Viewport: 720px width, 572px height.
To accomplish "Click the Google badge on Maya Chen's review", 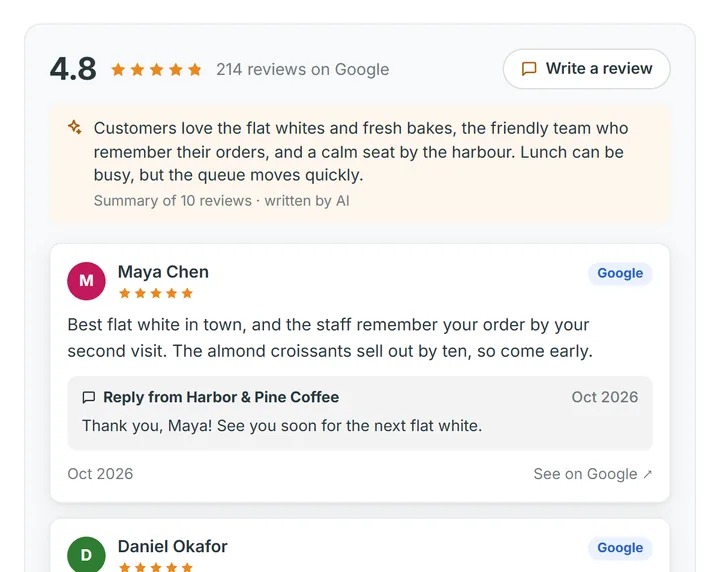I will (620, 273).
